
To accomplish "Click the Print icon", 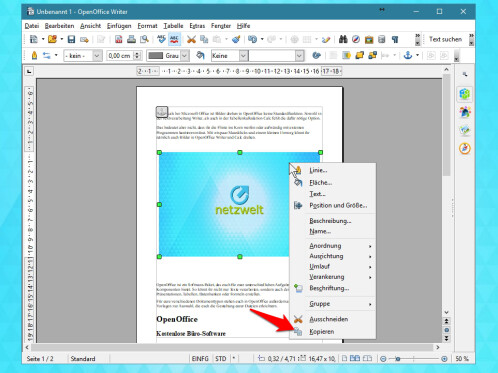I will [x=131, y=39].
